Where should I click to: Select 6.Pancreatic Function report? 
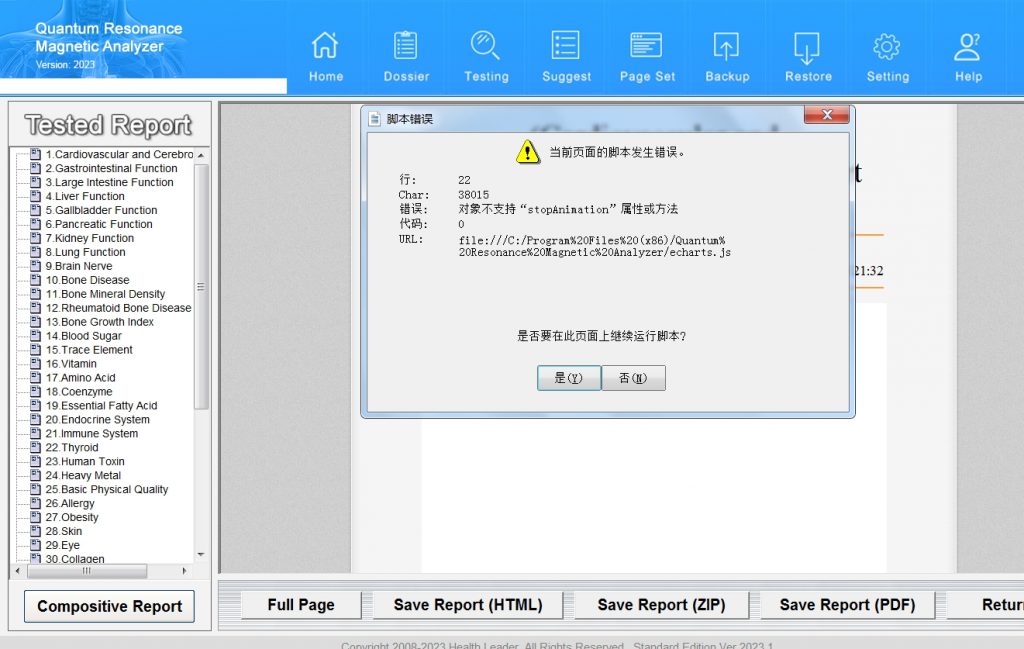click(x=99, y=224)
